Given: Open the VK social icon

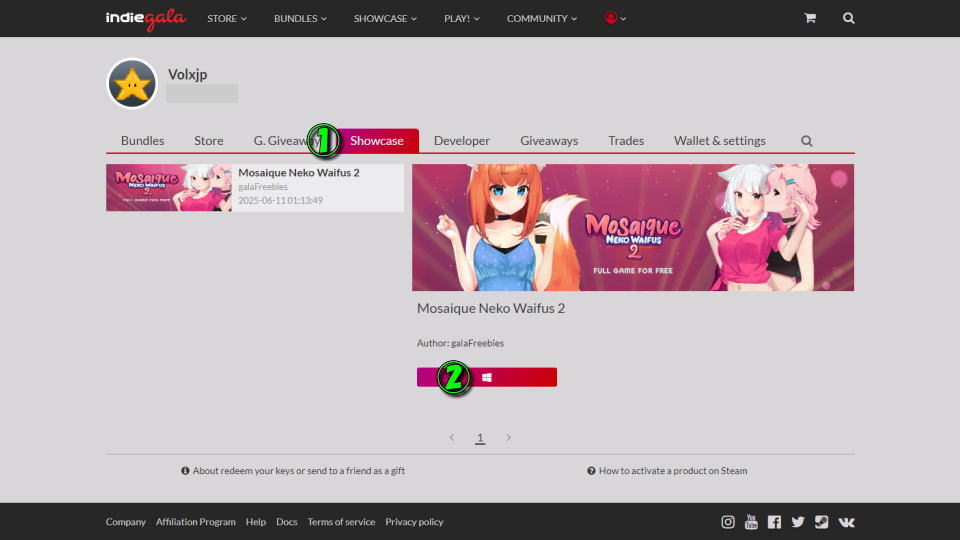Looking at the screenshot, I should [847, 522].
